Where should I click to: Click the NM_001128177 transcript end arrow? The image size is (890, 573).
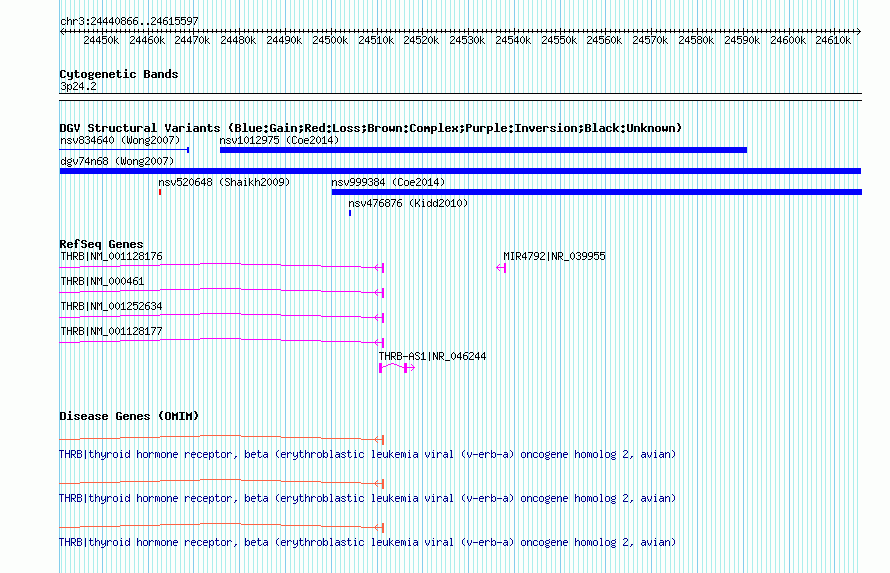[x=380, y=343]
